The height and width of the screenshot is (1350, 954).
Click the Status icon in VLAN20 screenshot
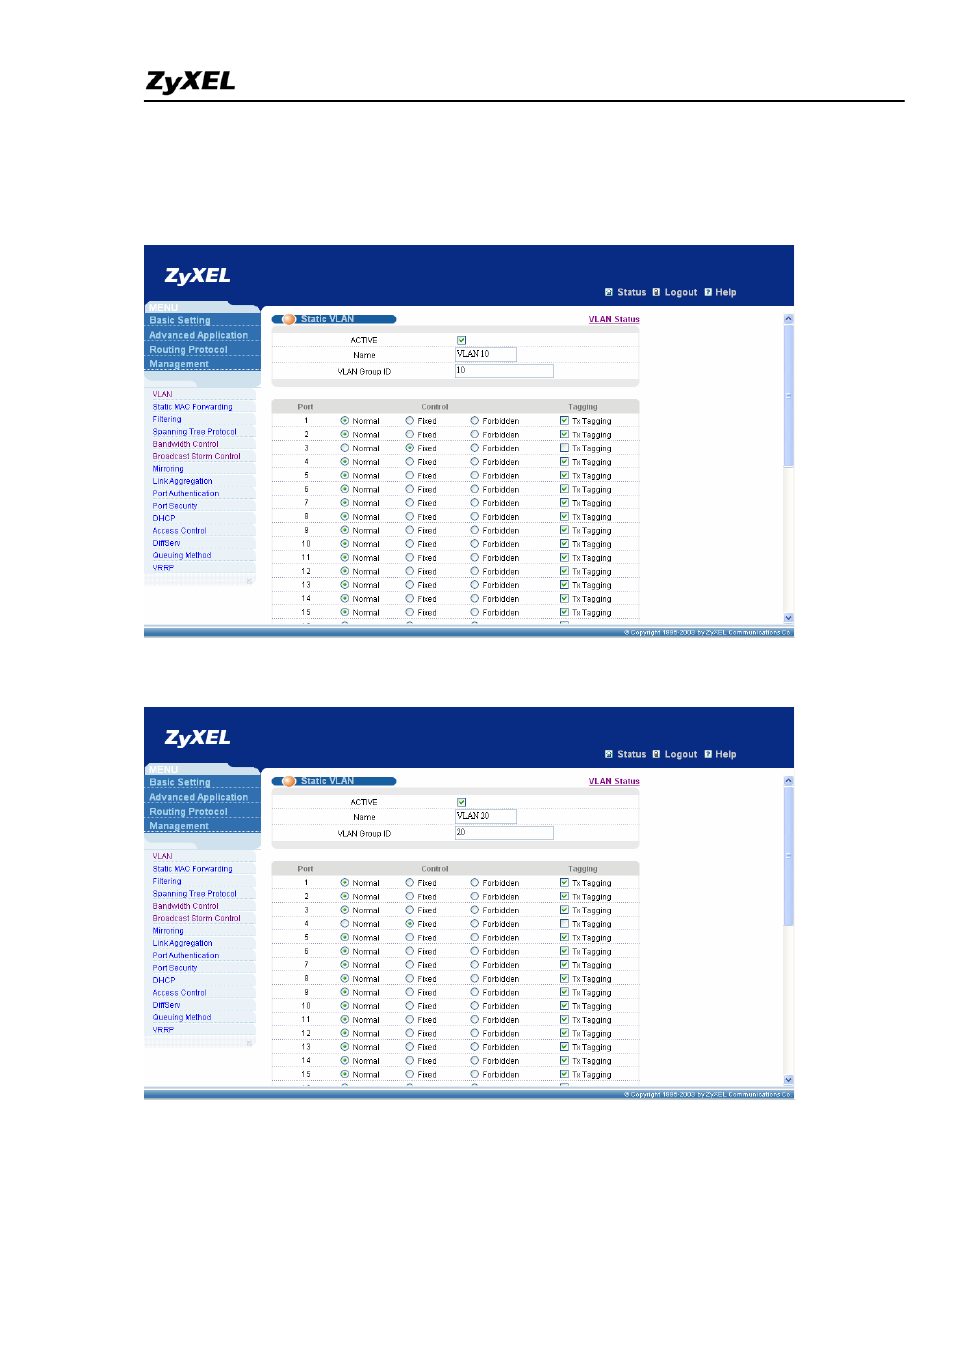click(609, 755)
